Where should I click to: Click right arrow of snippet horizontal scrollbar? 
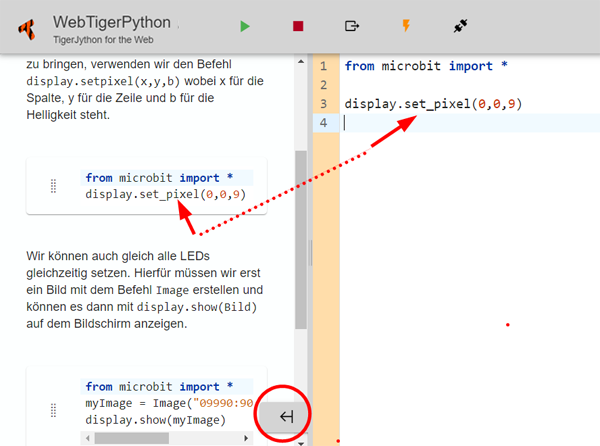coord(246,438)
